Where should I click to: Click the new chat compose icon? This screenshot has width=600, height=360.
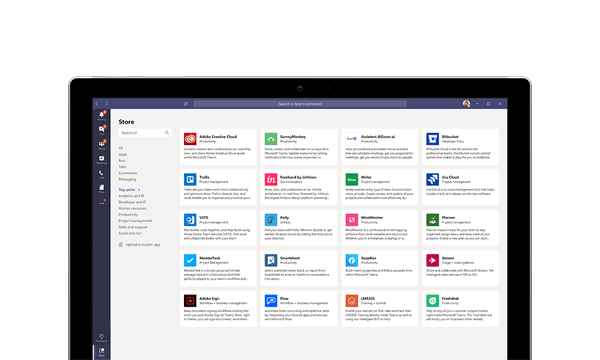coord(186,104)
